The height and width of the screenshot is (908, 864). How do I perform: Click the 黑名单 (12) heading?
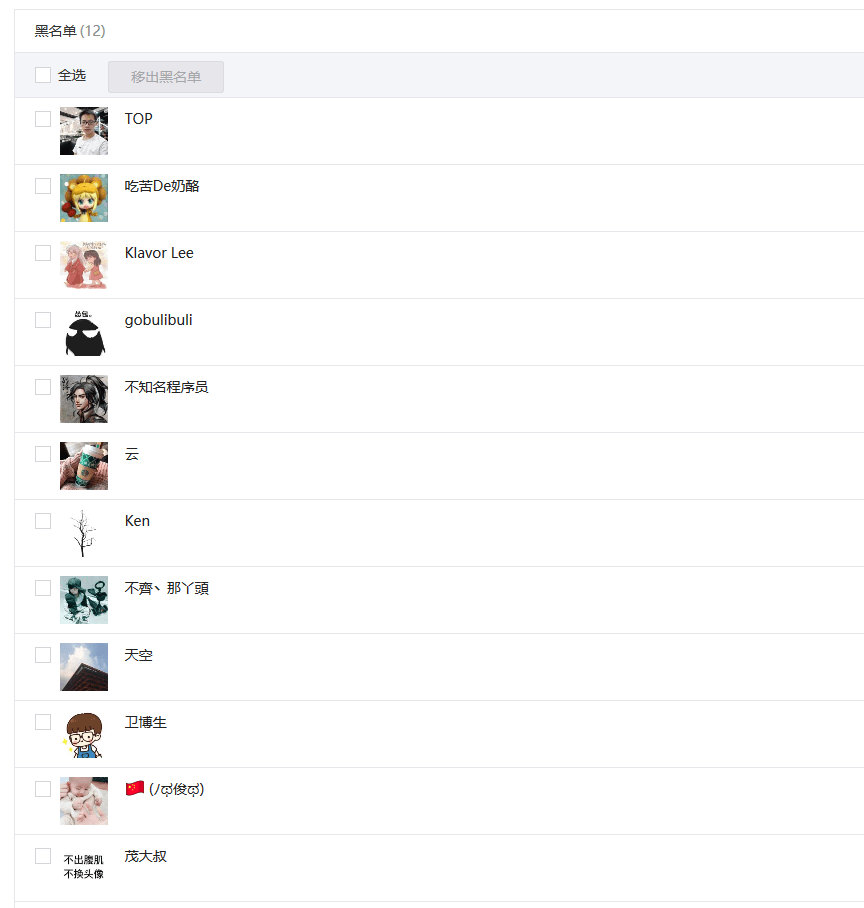coord(69,31)
